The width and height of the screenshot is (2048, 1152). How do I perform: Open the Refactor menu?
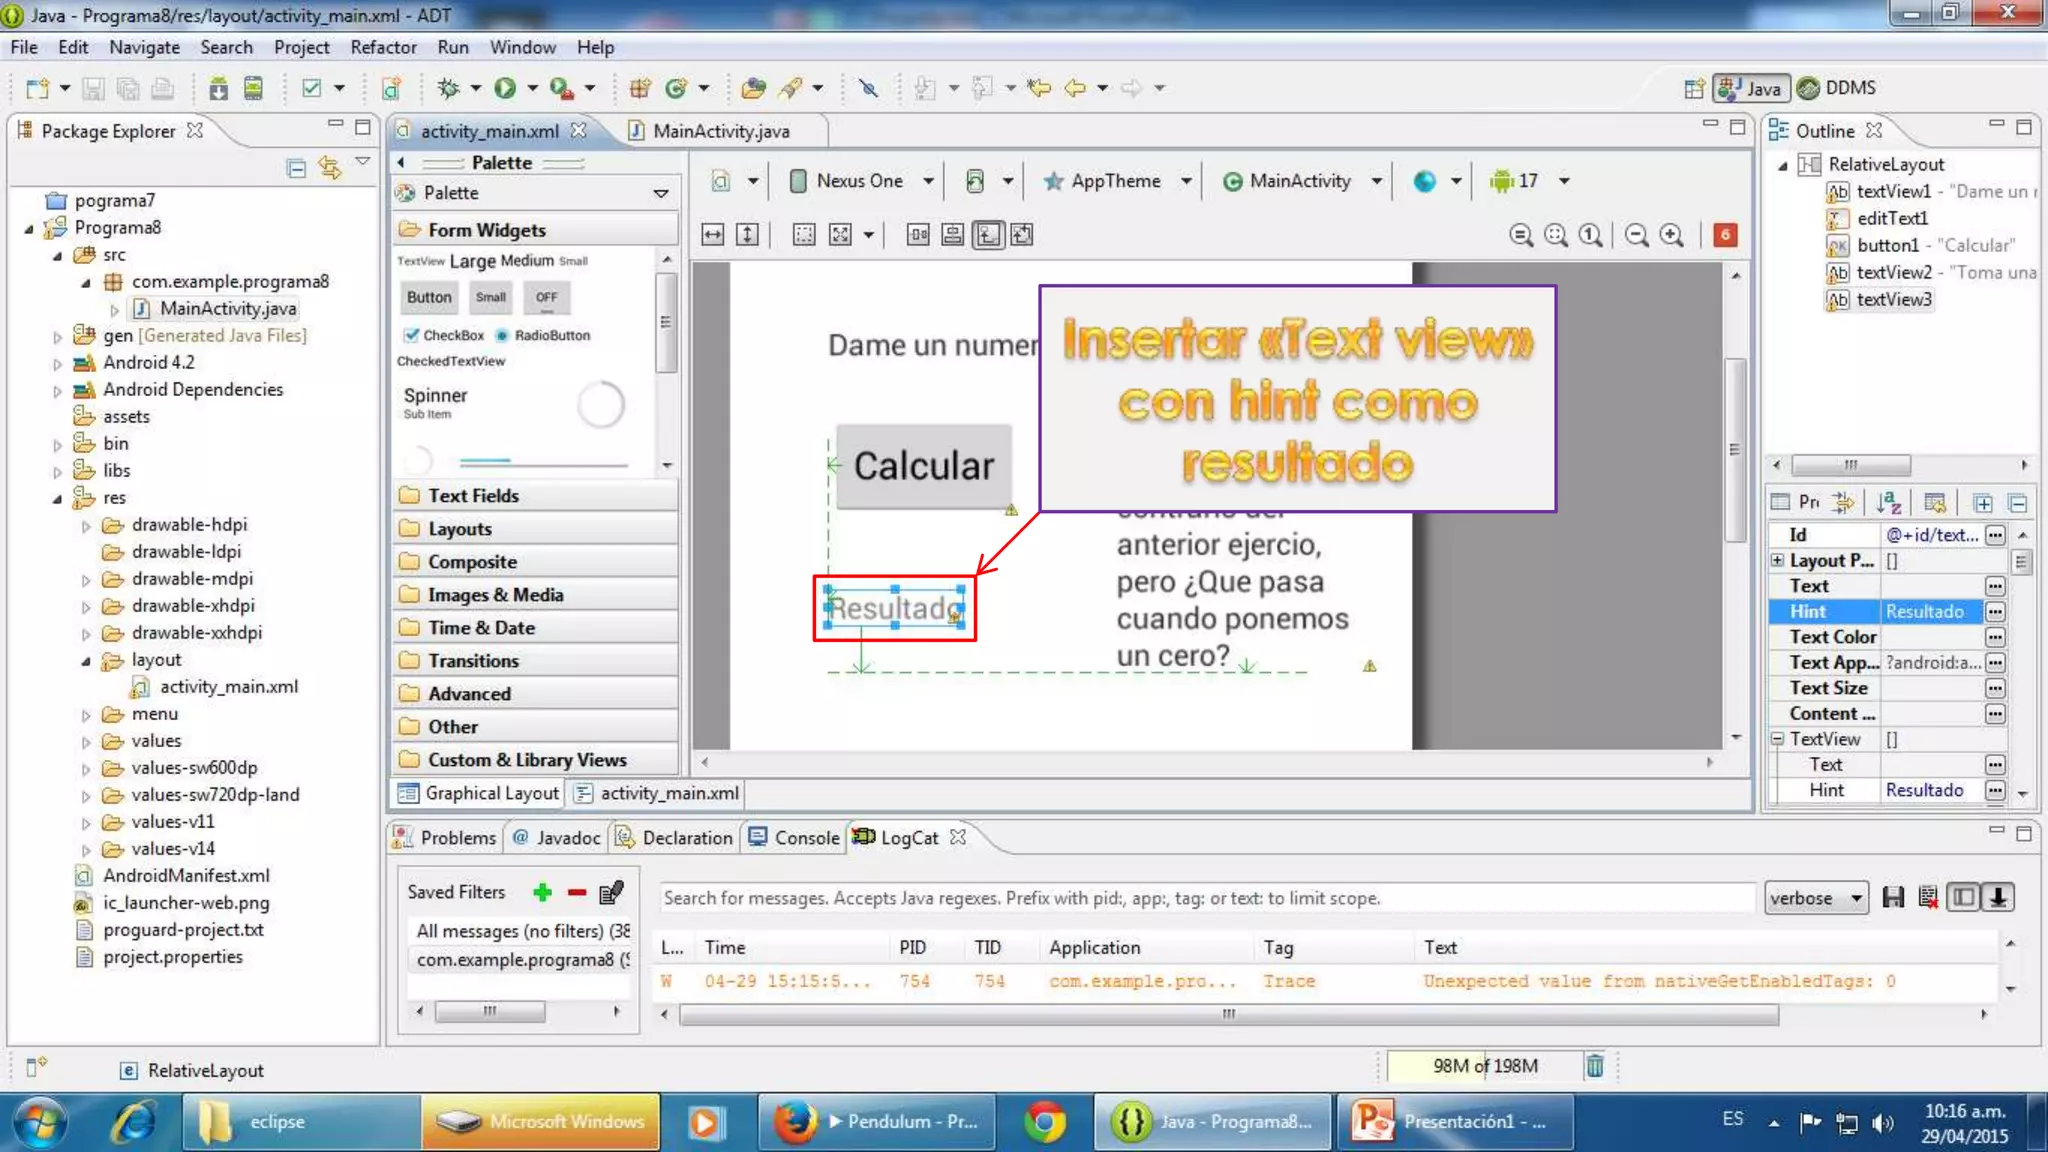pyautogui.click(x=382, y=47)
